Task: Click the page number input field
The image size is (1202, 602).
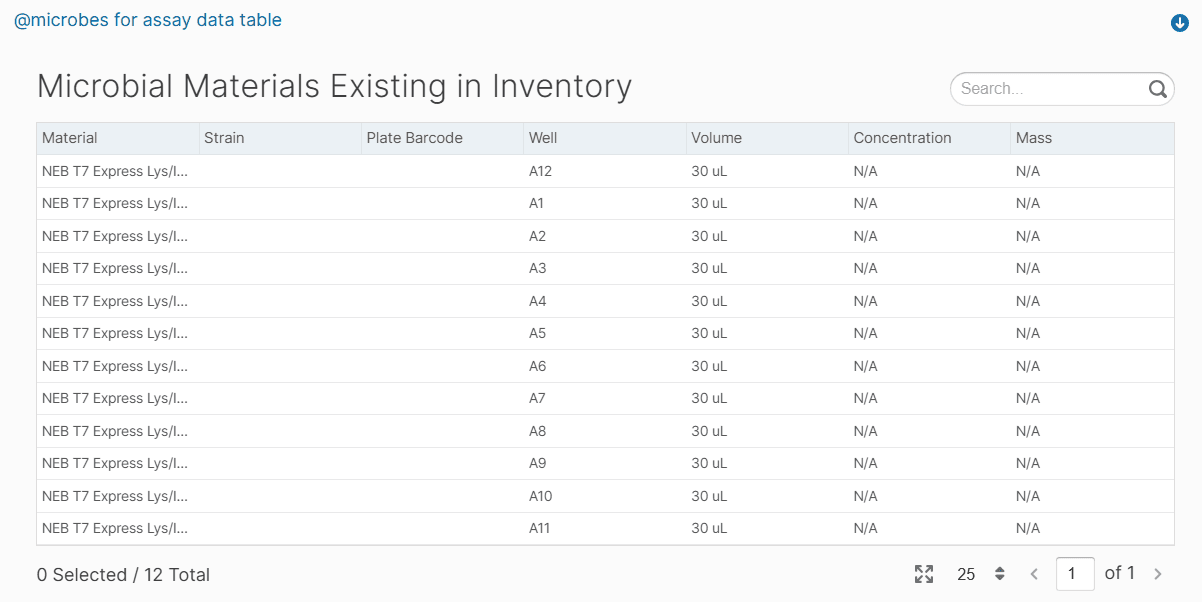Action: coord(1075,574)
